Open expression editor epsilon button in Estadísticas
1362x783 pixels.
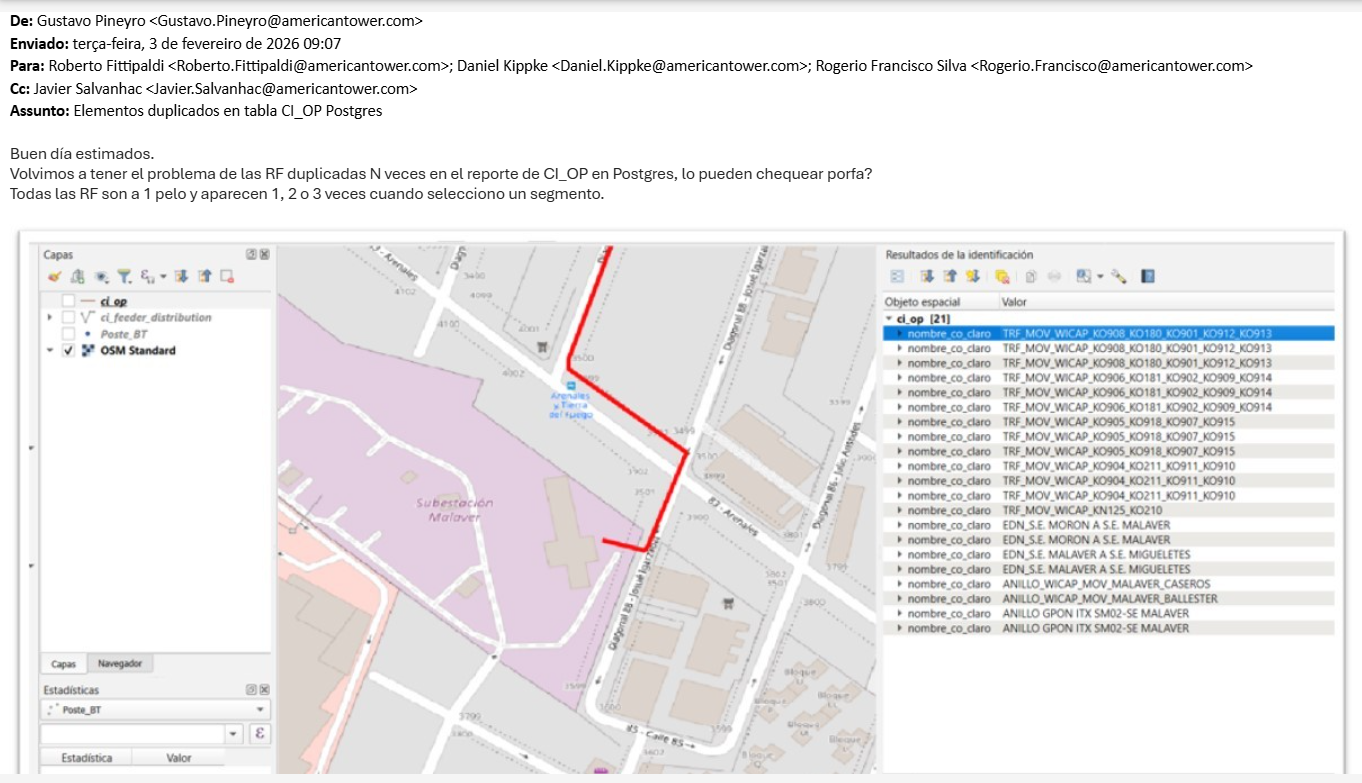point(260,734)
